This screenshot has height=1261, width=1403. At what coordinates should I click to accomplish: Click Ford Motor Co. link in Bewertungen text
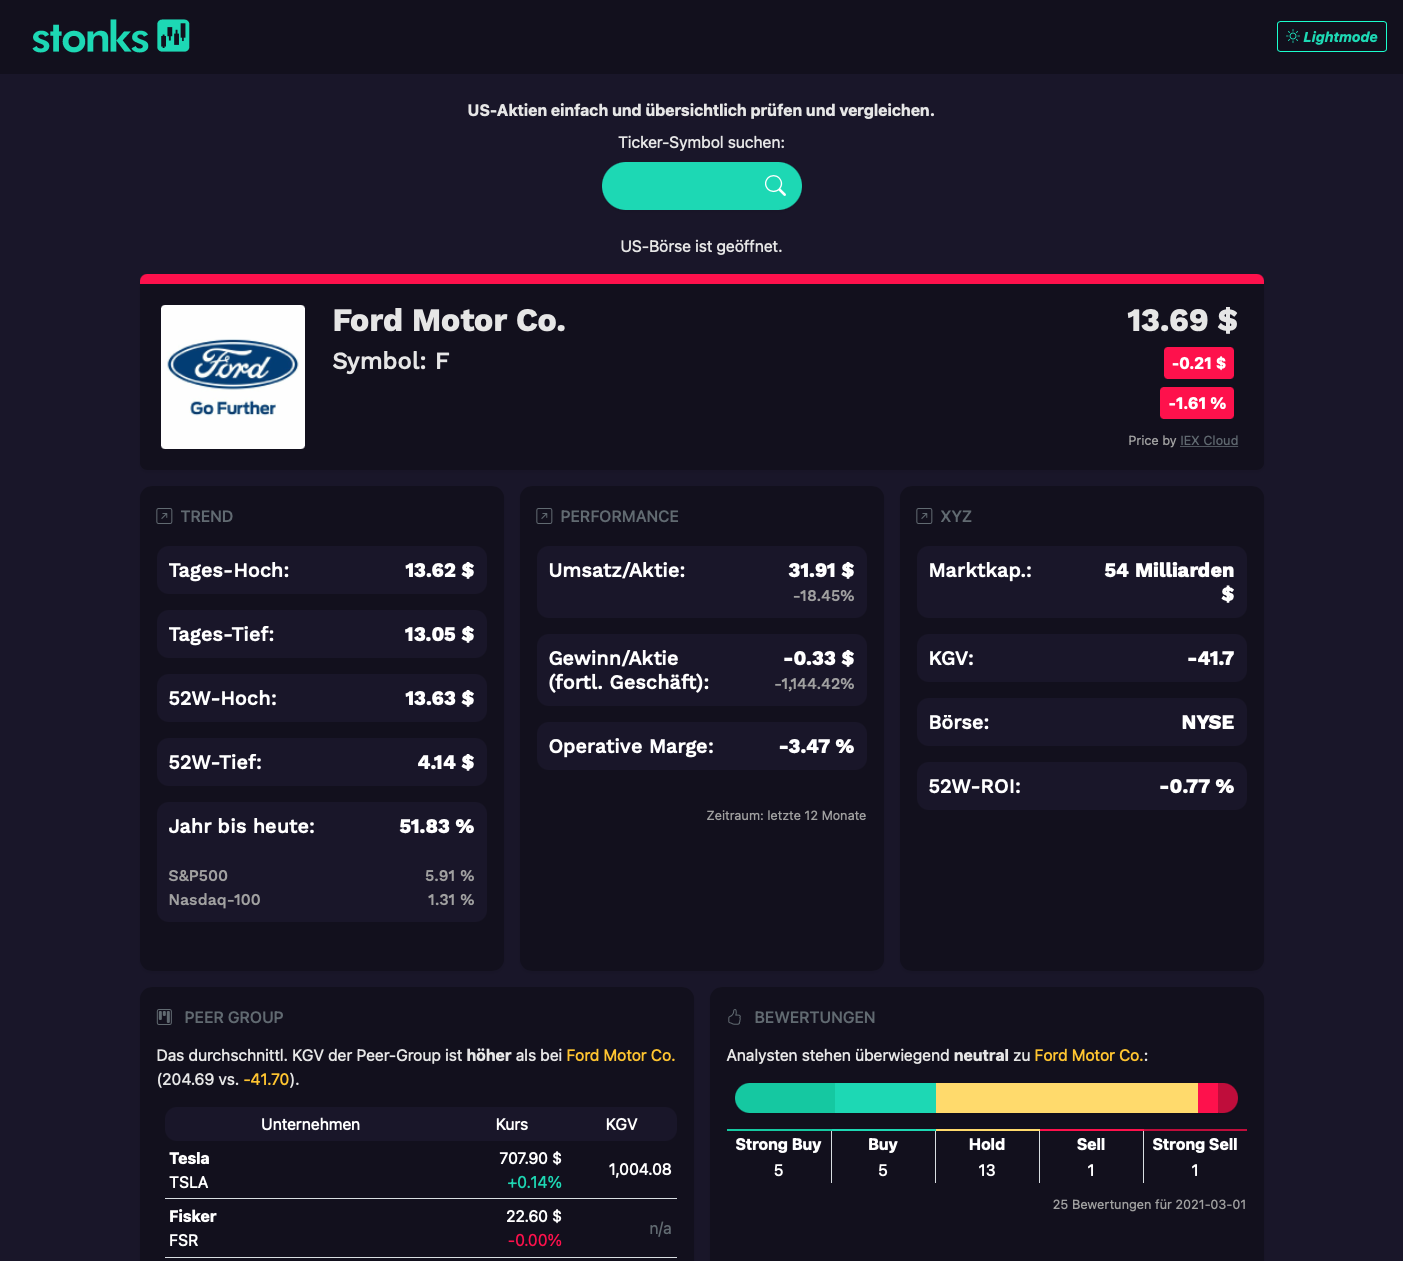tap(1088, 1055)
